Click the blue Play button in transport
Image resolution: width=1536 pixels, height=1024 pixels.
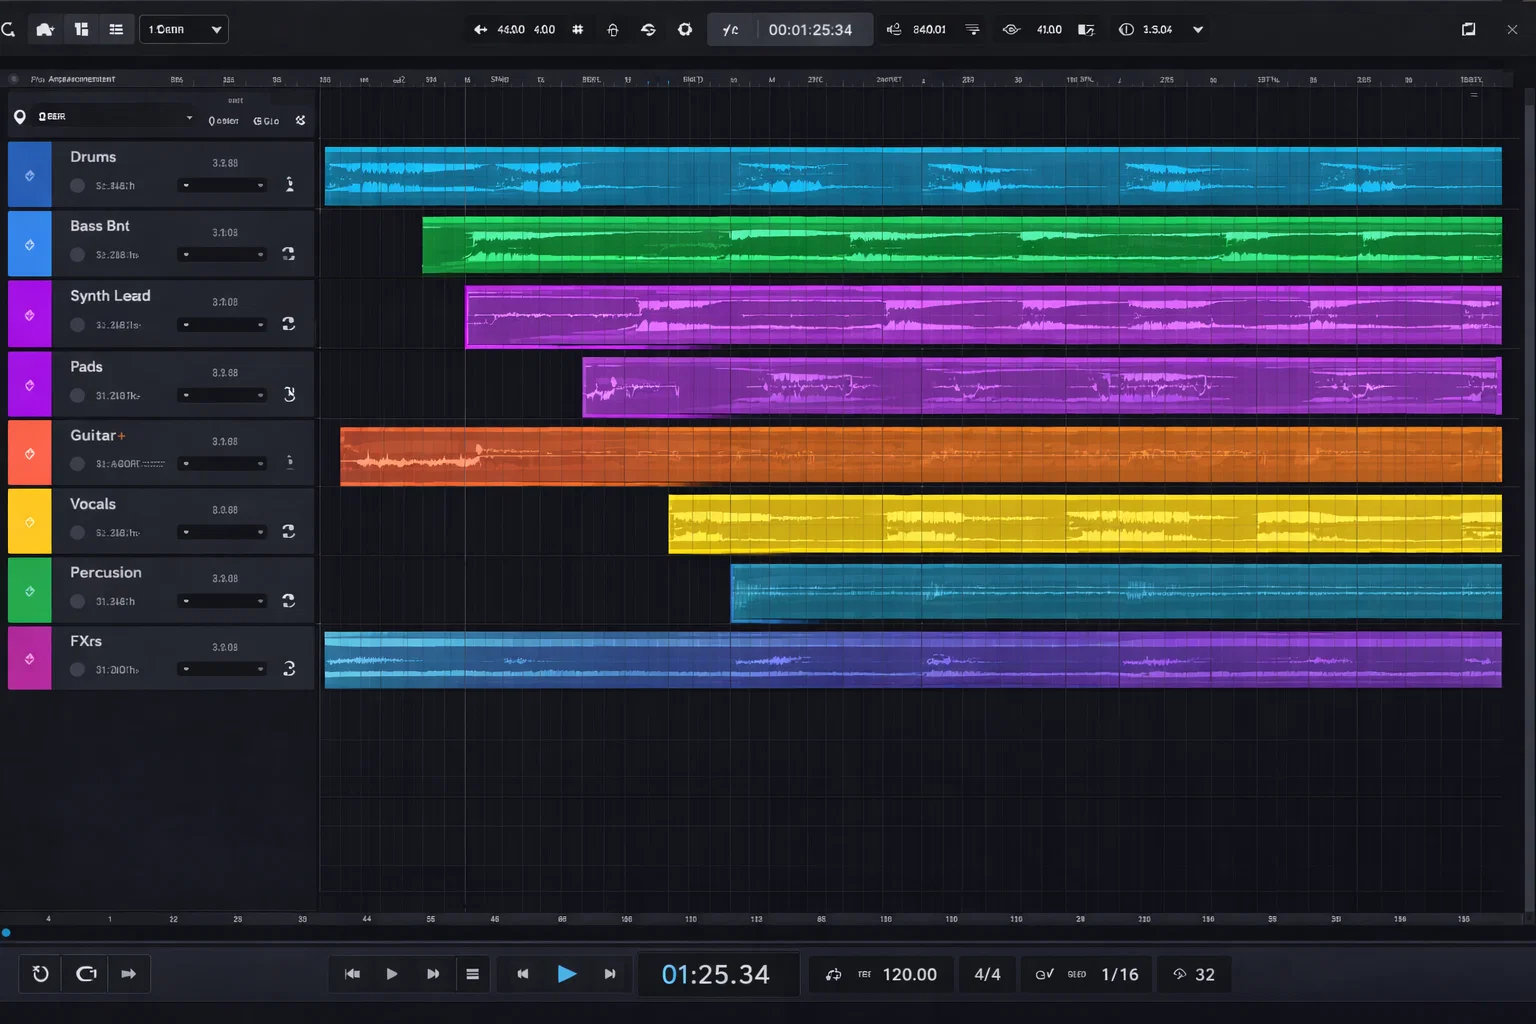click(566, 974)
